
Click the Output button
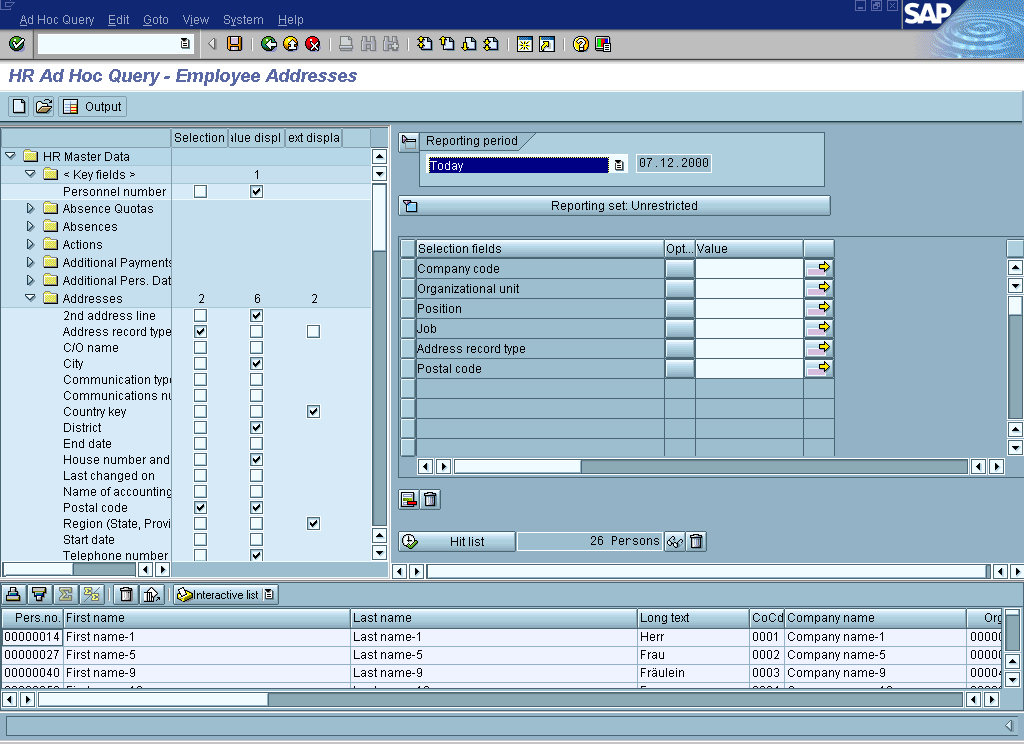pyautogui.click(x=92, y=106)
